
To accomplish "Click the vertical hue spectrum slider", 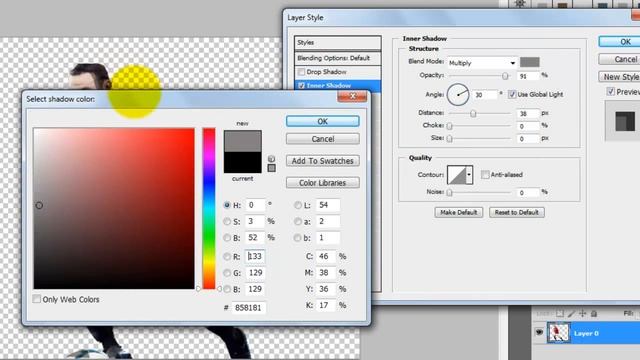I will point(209,209).
